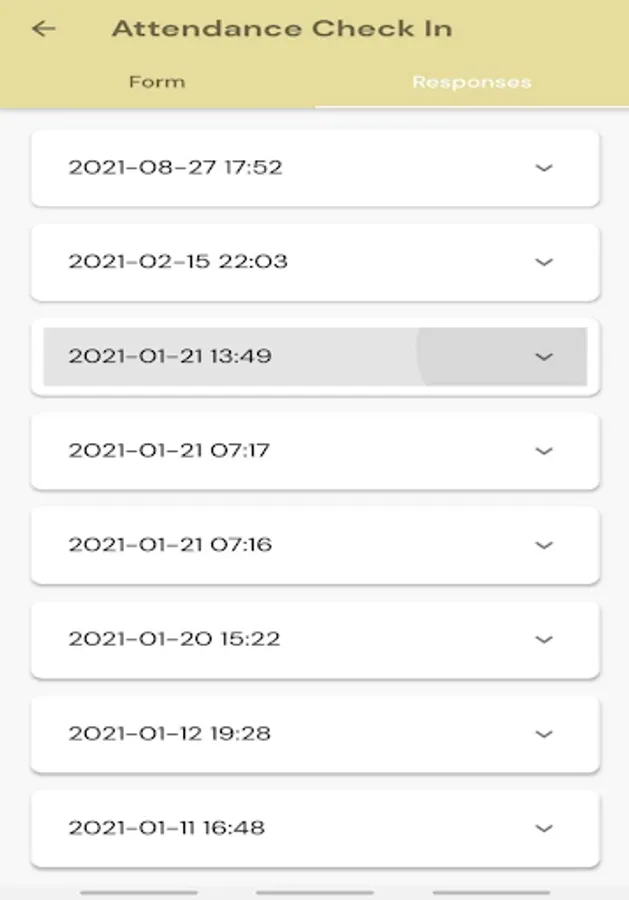Open the 2021-01-21 07:17 response entry

click(315, 451)
